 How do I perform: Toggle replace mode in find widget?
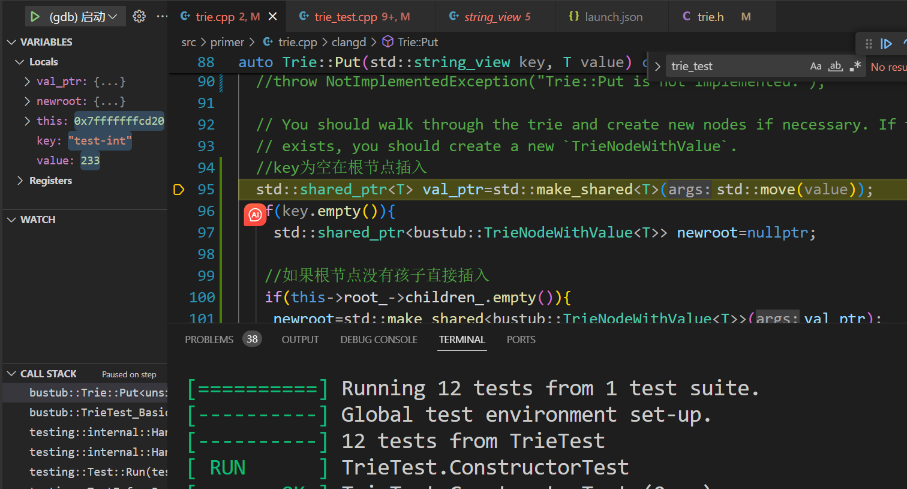point(657,67)
